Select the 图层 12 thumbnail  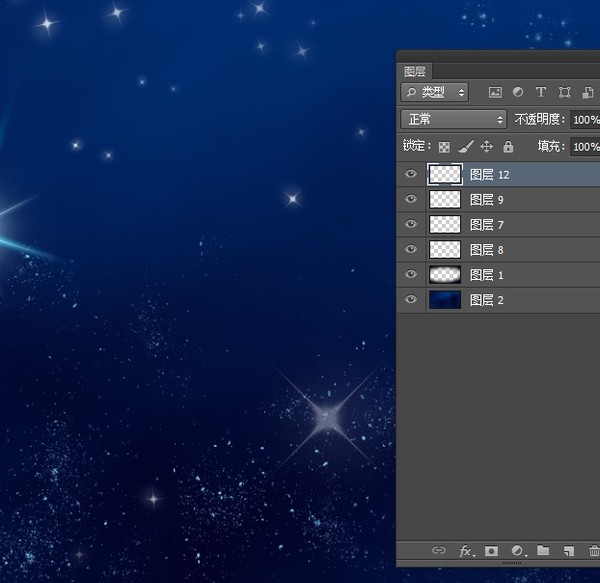click(445, 174)
